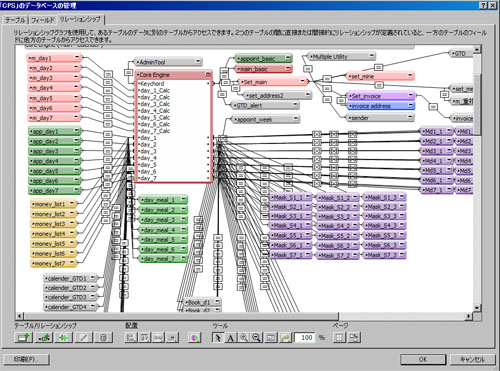Collapse the Mask_S1_1 table occurrence
Screen dimensions: 500x371
(x=308, y=197)
